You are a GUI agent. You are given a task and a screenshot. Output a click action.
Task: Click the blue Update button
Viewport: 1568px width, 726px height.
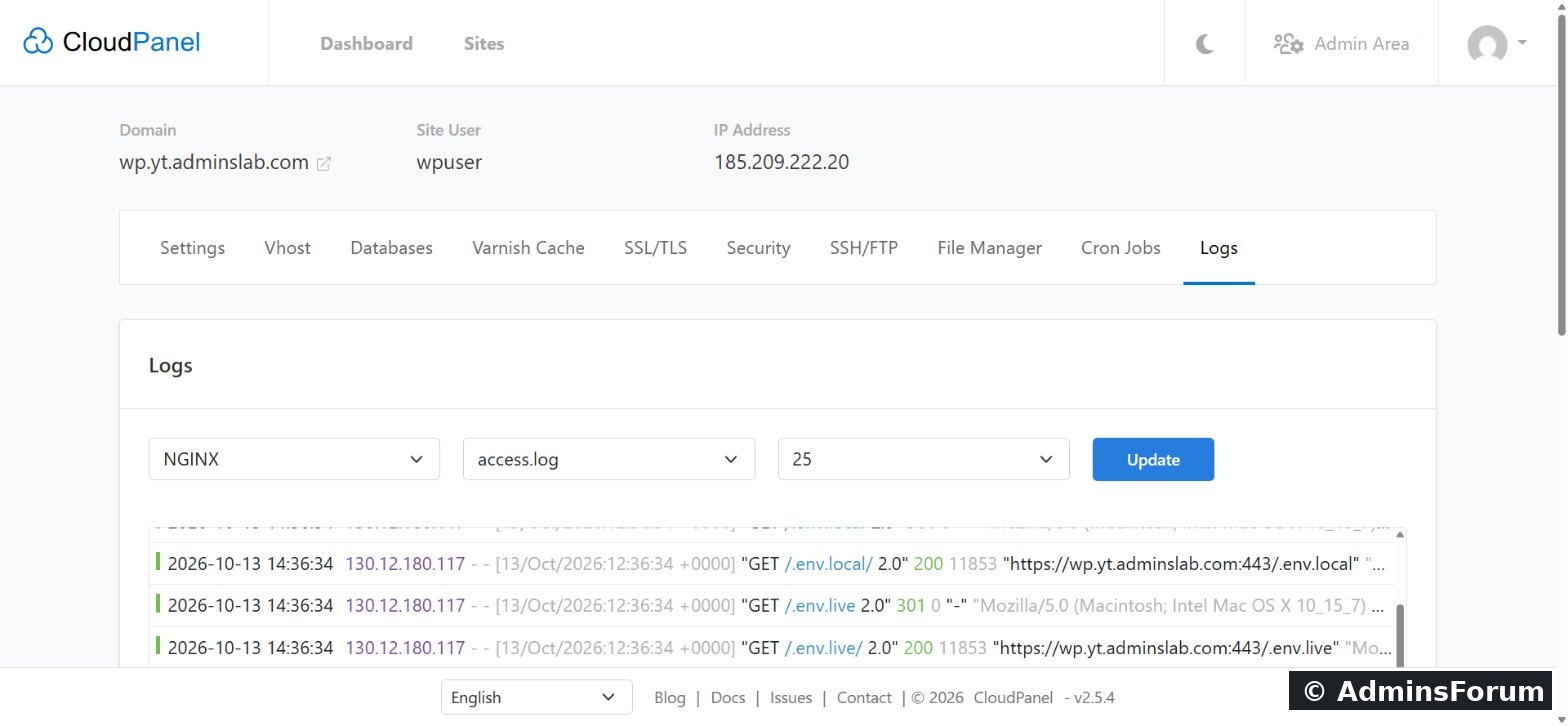1153,459
